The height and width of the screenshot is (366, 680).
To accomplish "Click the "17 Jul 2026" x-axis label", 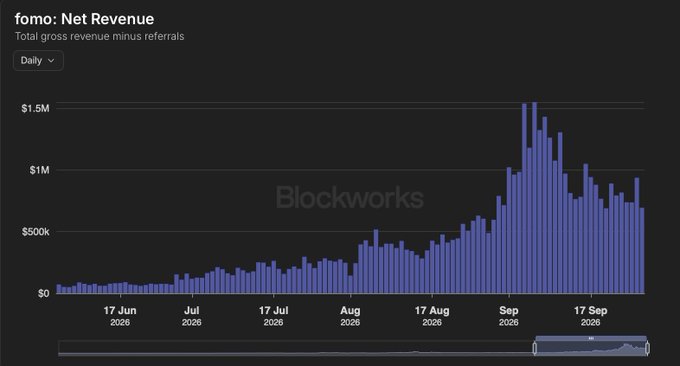I will click(274, 316).
